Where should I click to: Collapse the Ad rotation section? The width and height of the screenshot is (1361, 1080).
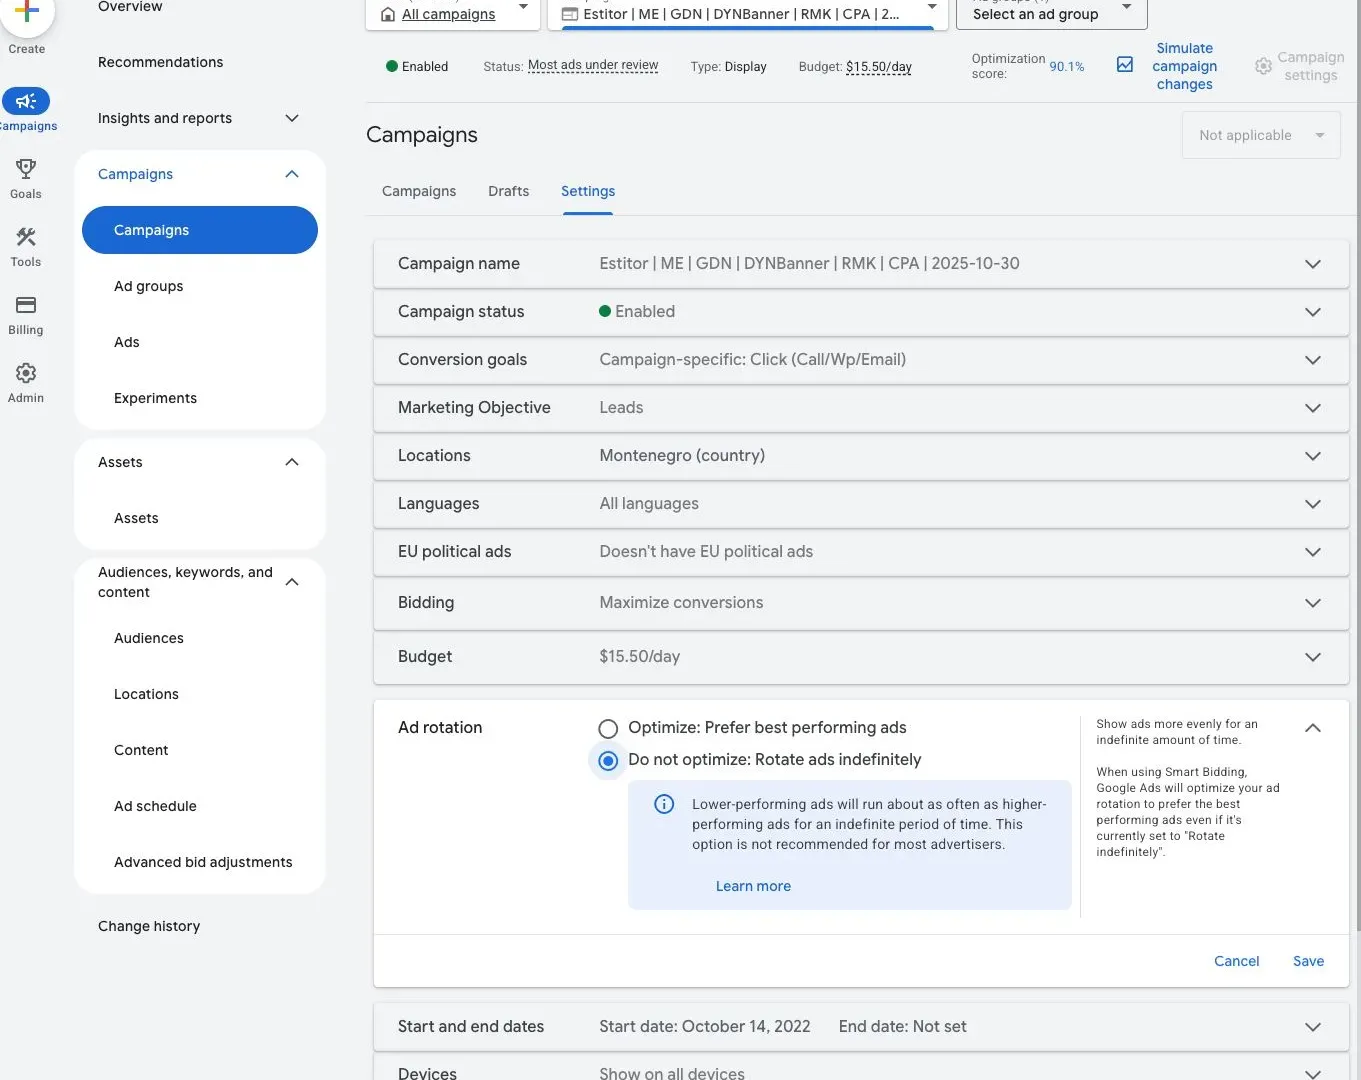point(1312,728)
